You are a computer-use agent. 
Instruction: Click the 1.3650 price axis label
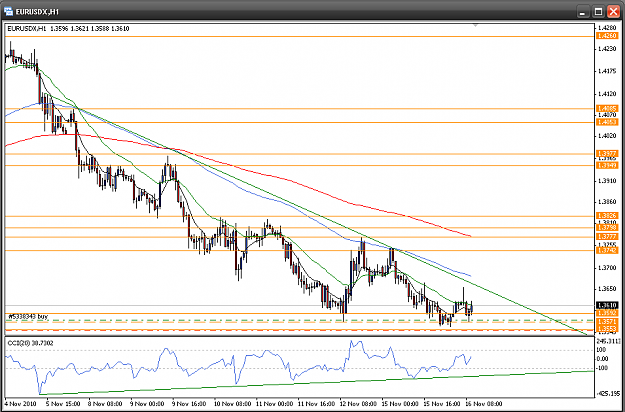click(x=607, y=288)
